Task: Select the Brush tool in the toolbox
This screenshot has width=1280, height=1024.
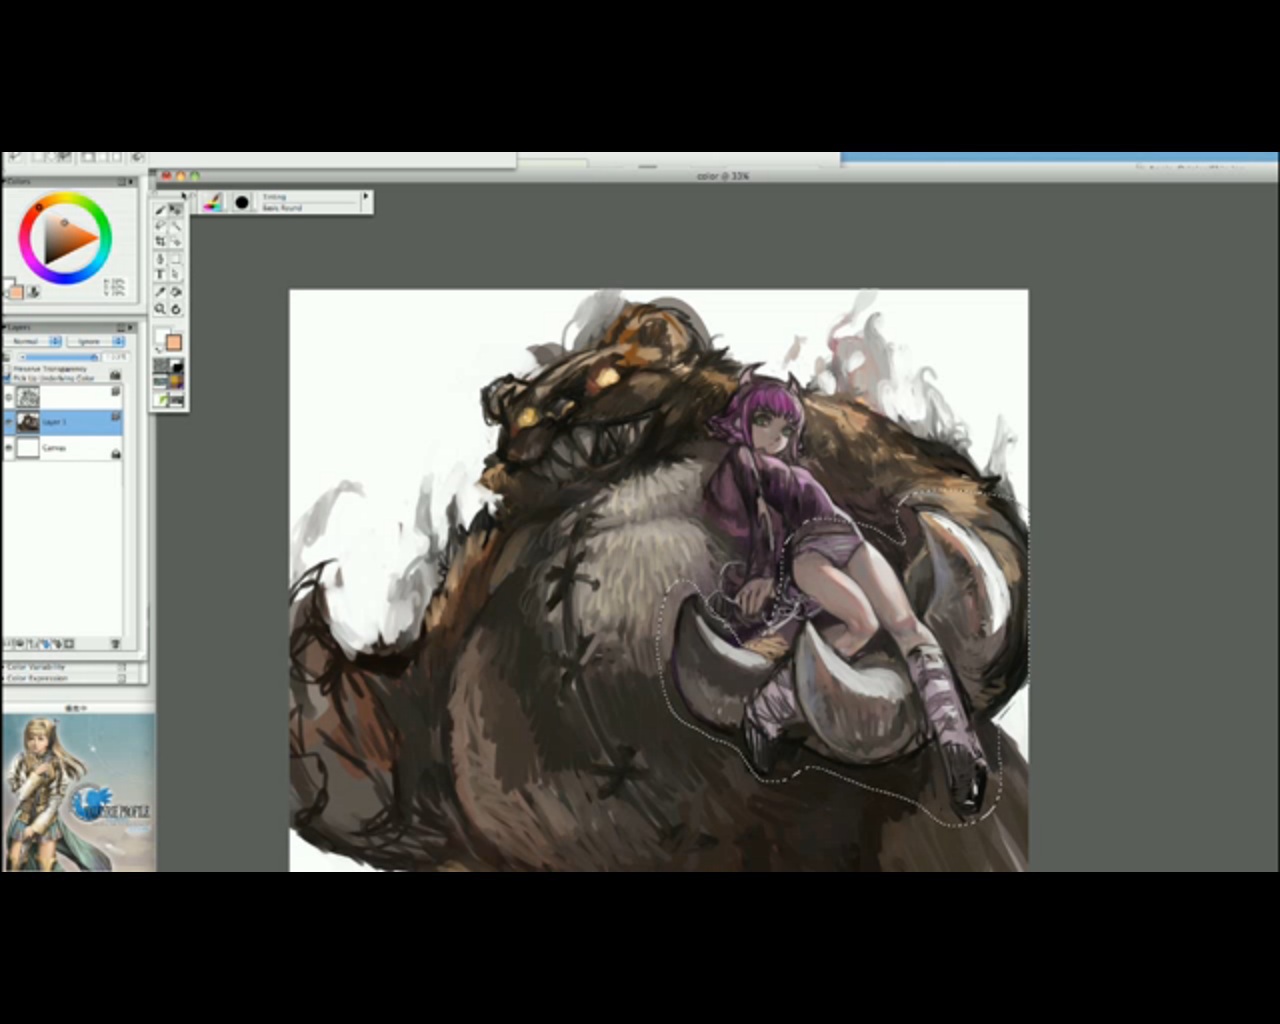Action: click(160, 210)
